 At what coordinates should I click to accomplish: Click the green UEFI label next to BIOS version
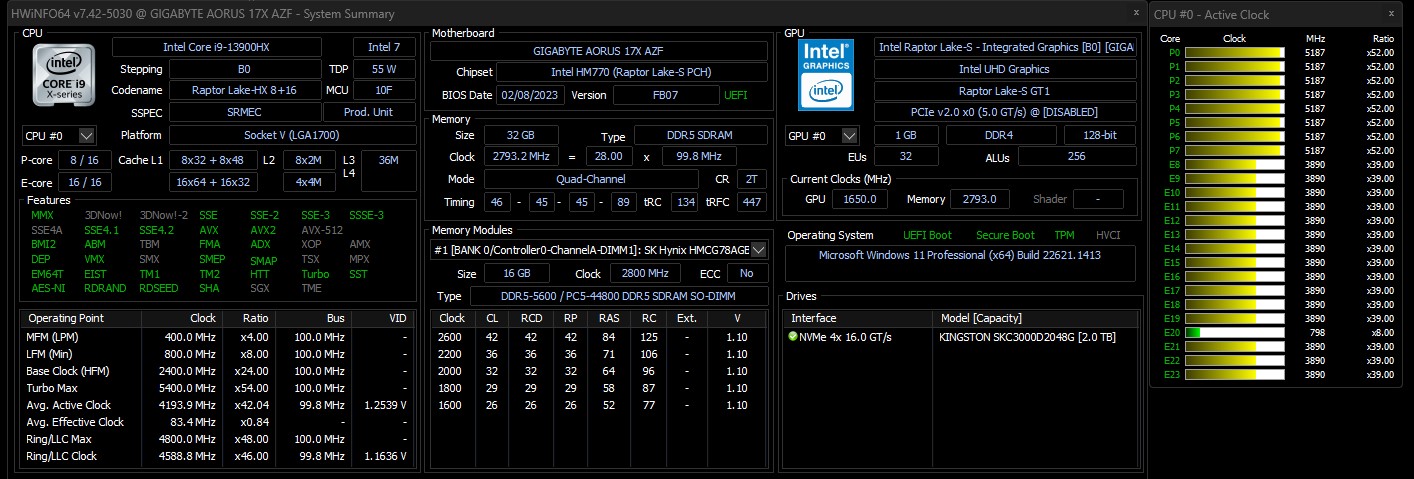(735, 95)
